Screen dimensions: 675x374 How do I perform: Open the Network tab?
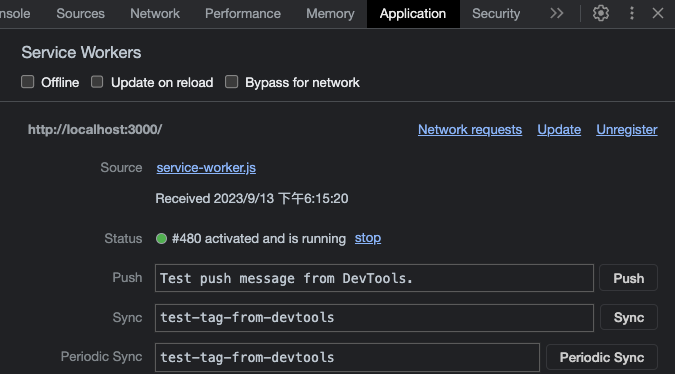pos(155,14)
